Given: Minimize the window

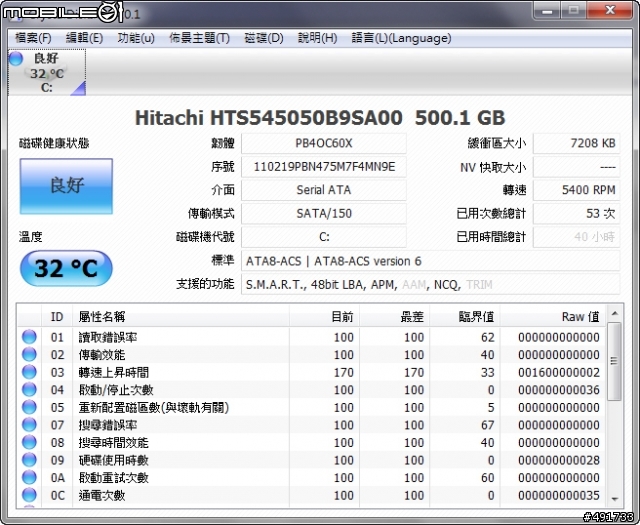Looking at the screenshot, I should (x=547, y=11).
